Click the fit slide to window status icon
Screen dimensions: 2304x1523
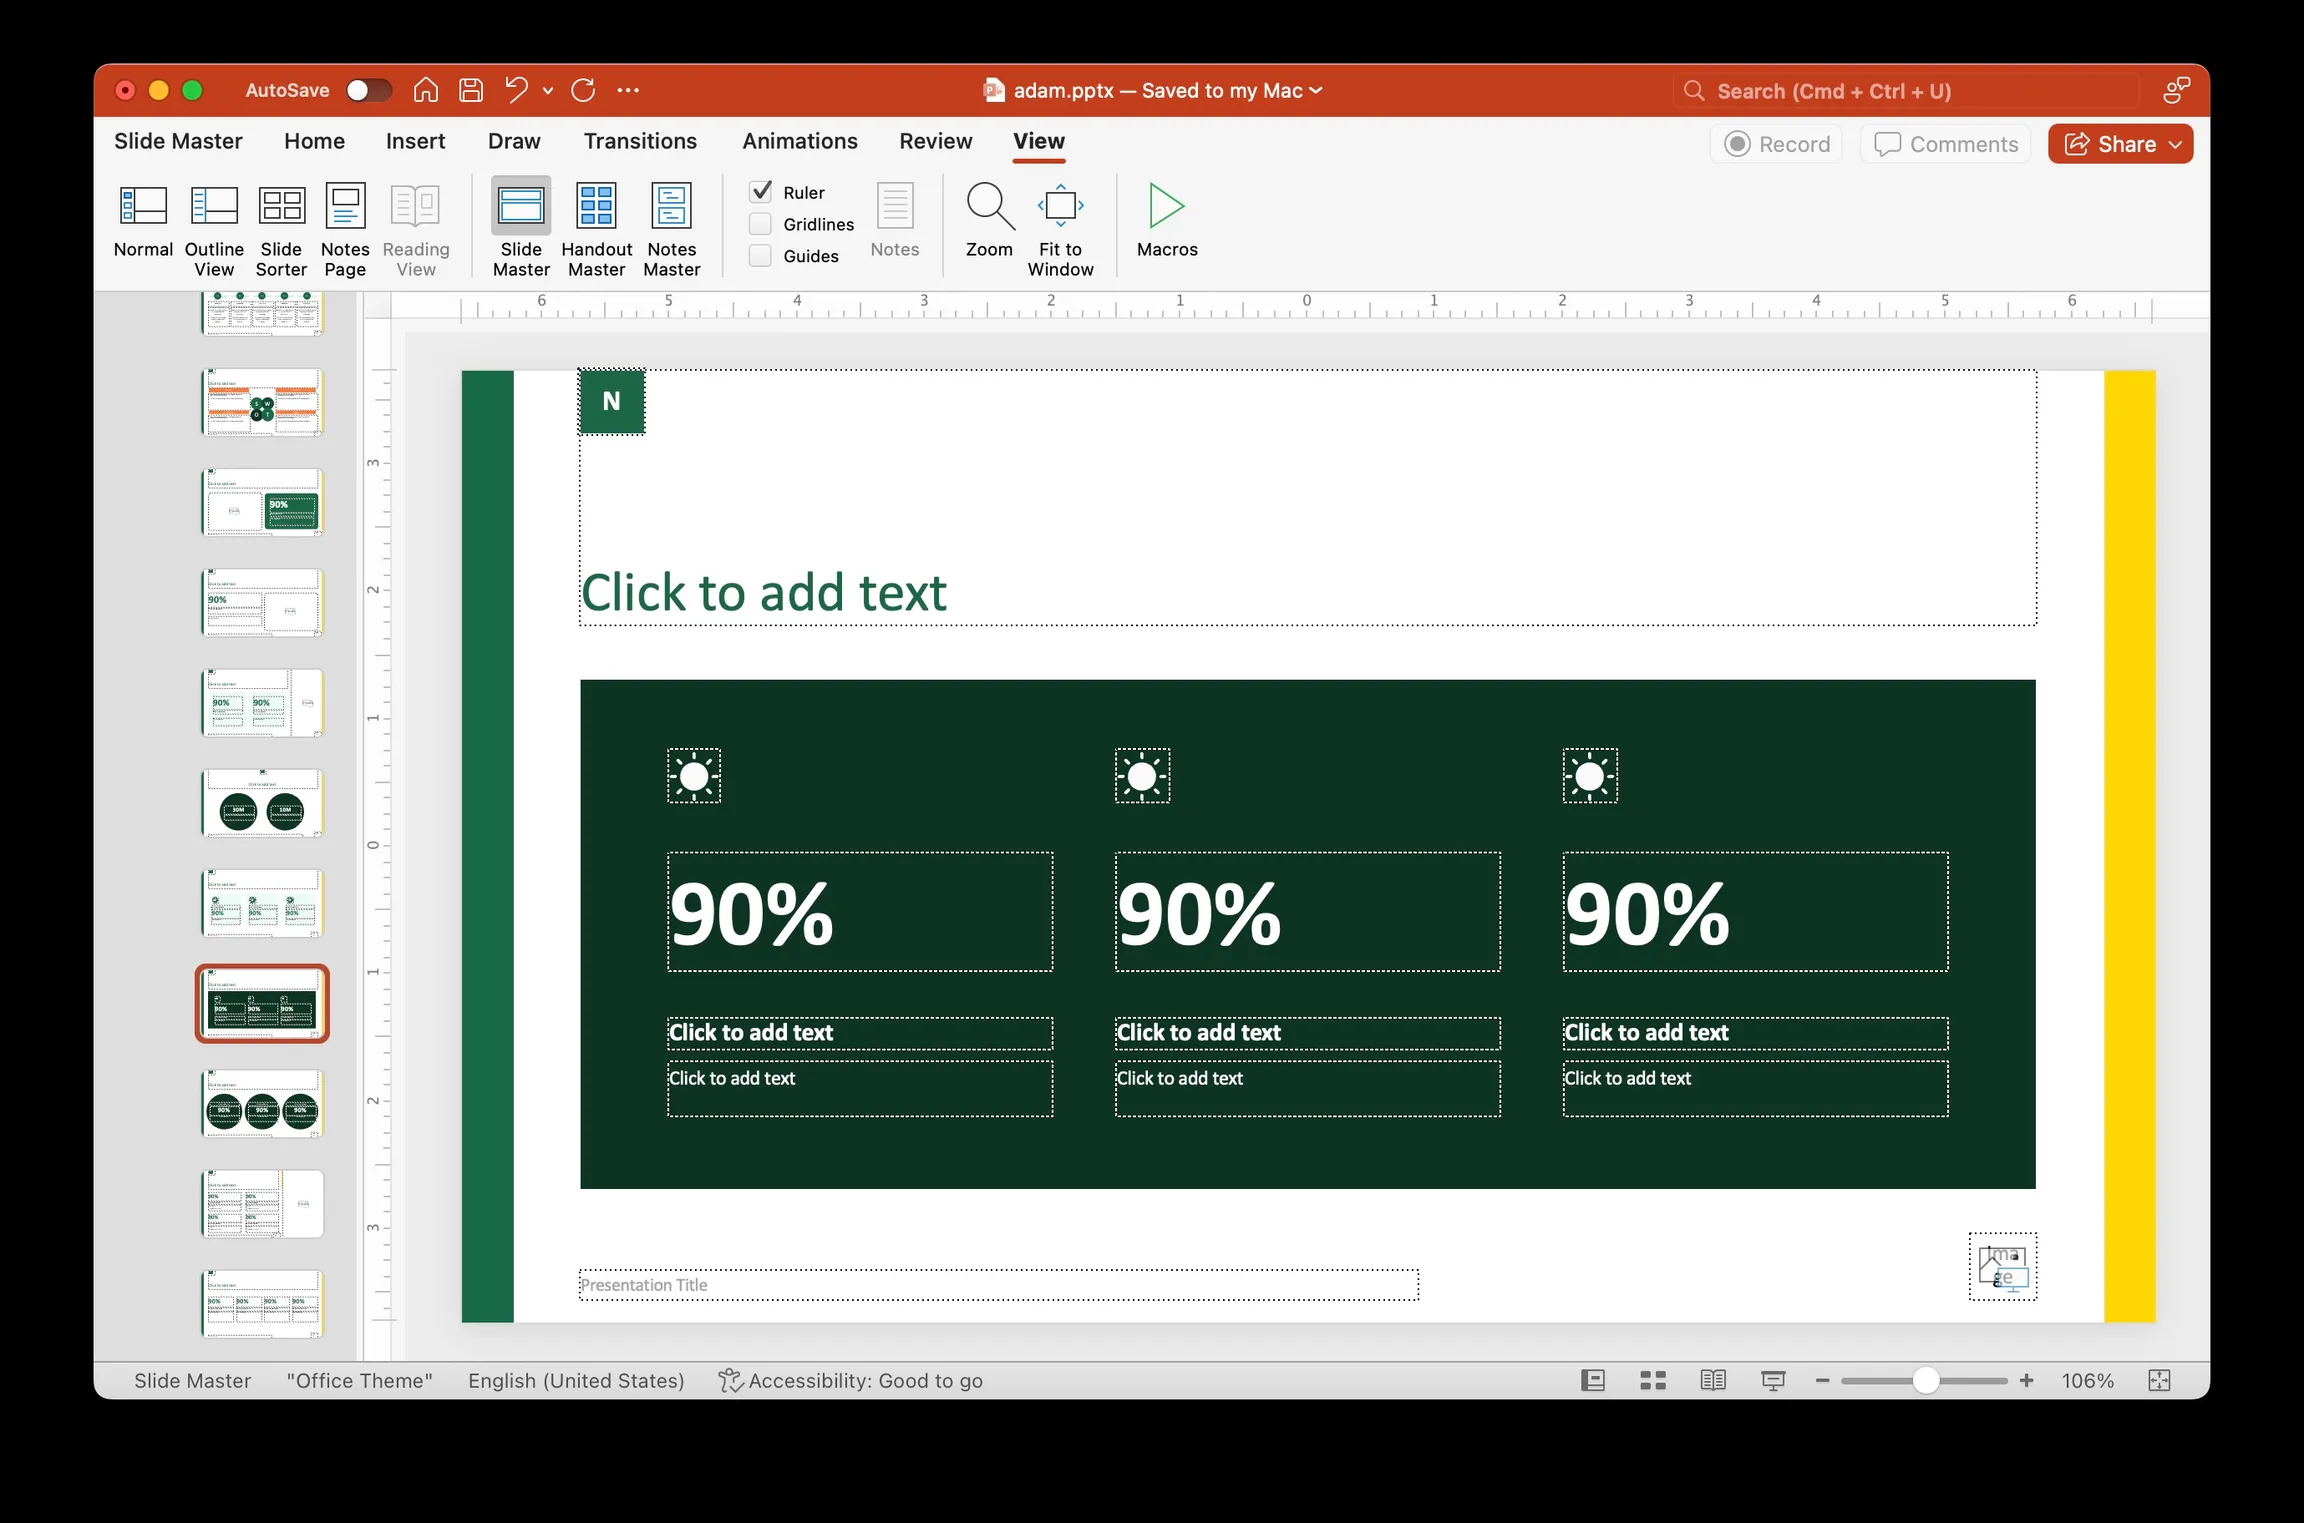tap(2159, 1381)
